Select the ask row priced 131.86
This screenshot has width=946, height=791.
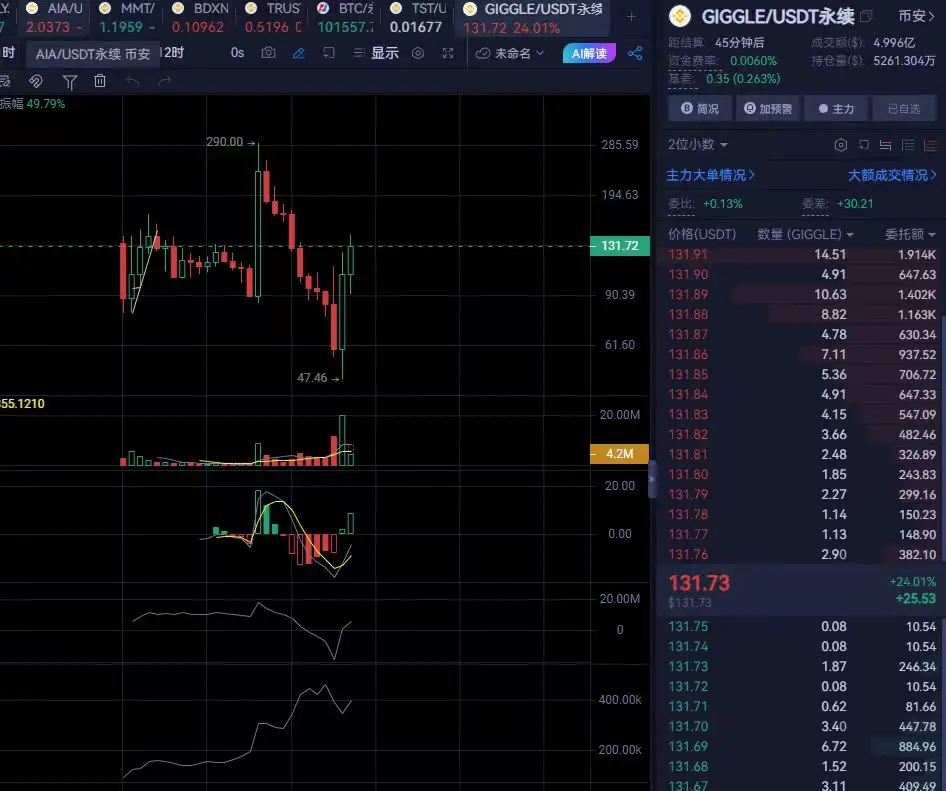point(802,354)
